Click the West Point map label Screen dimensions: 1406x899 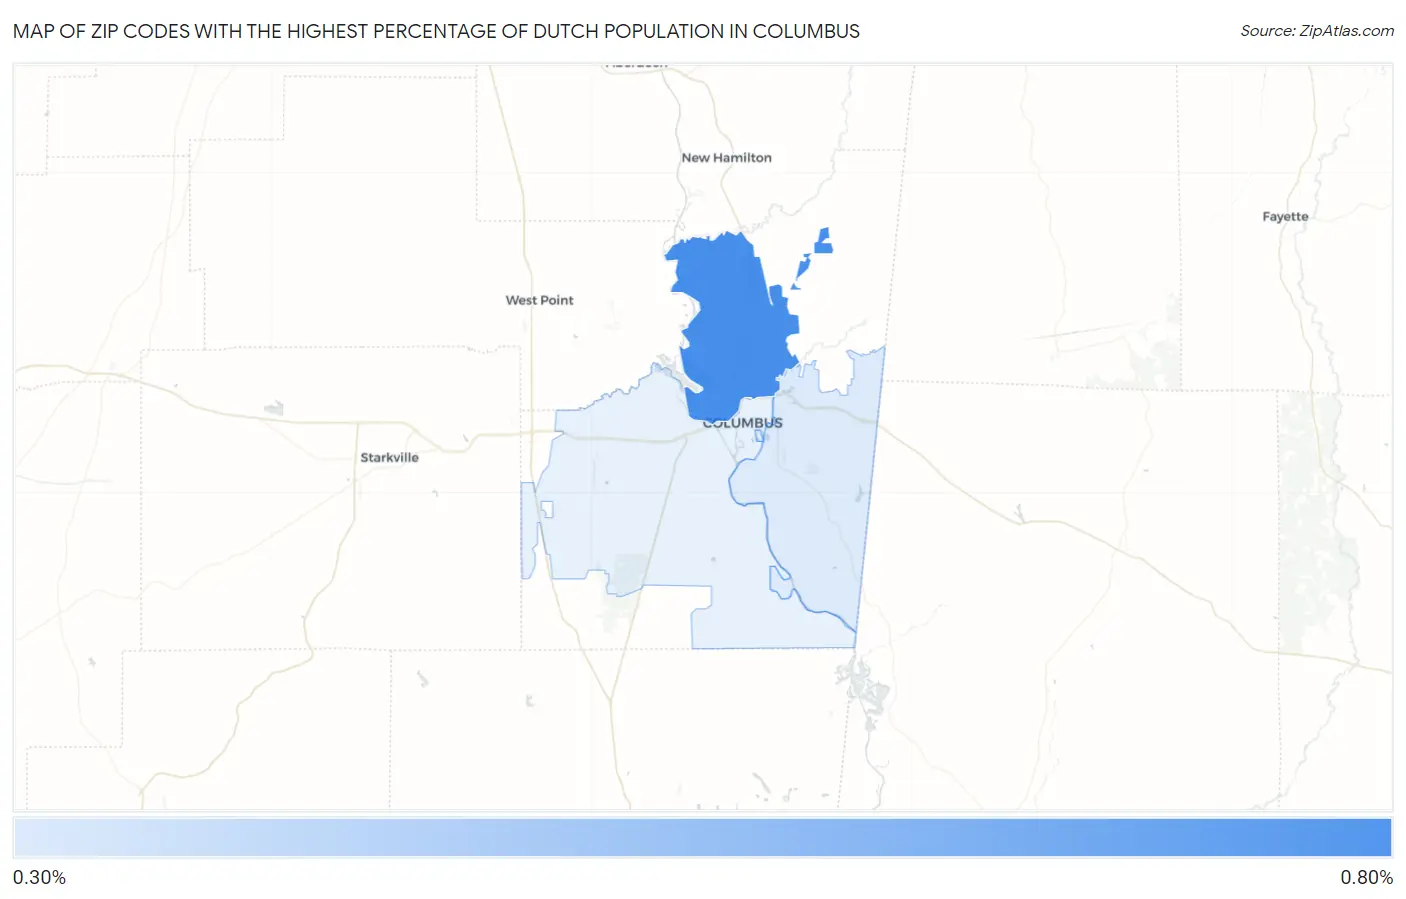539,300
